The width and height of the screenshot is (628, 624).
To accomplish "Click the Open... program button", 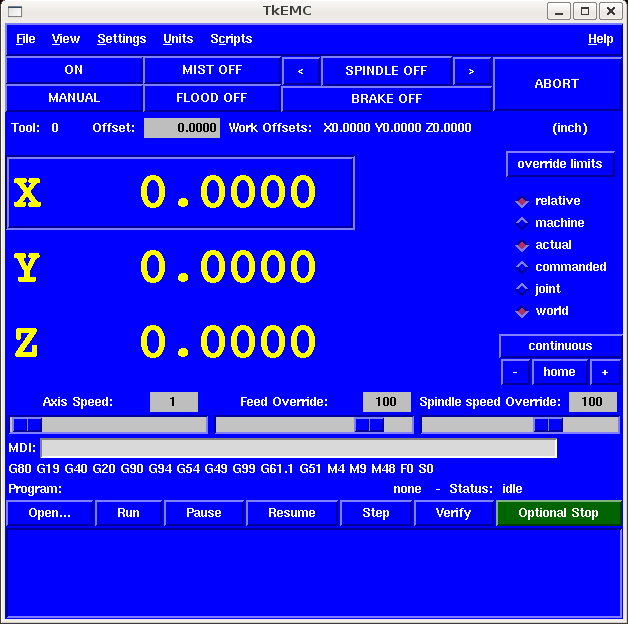I will 50,513.
